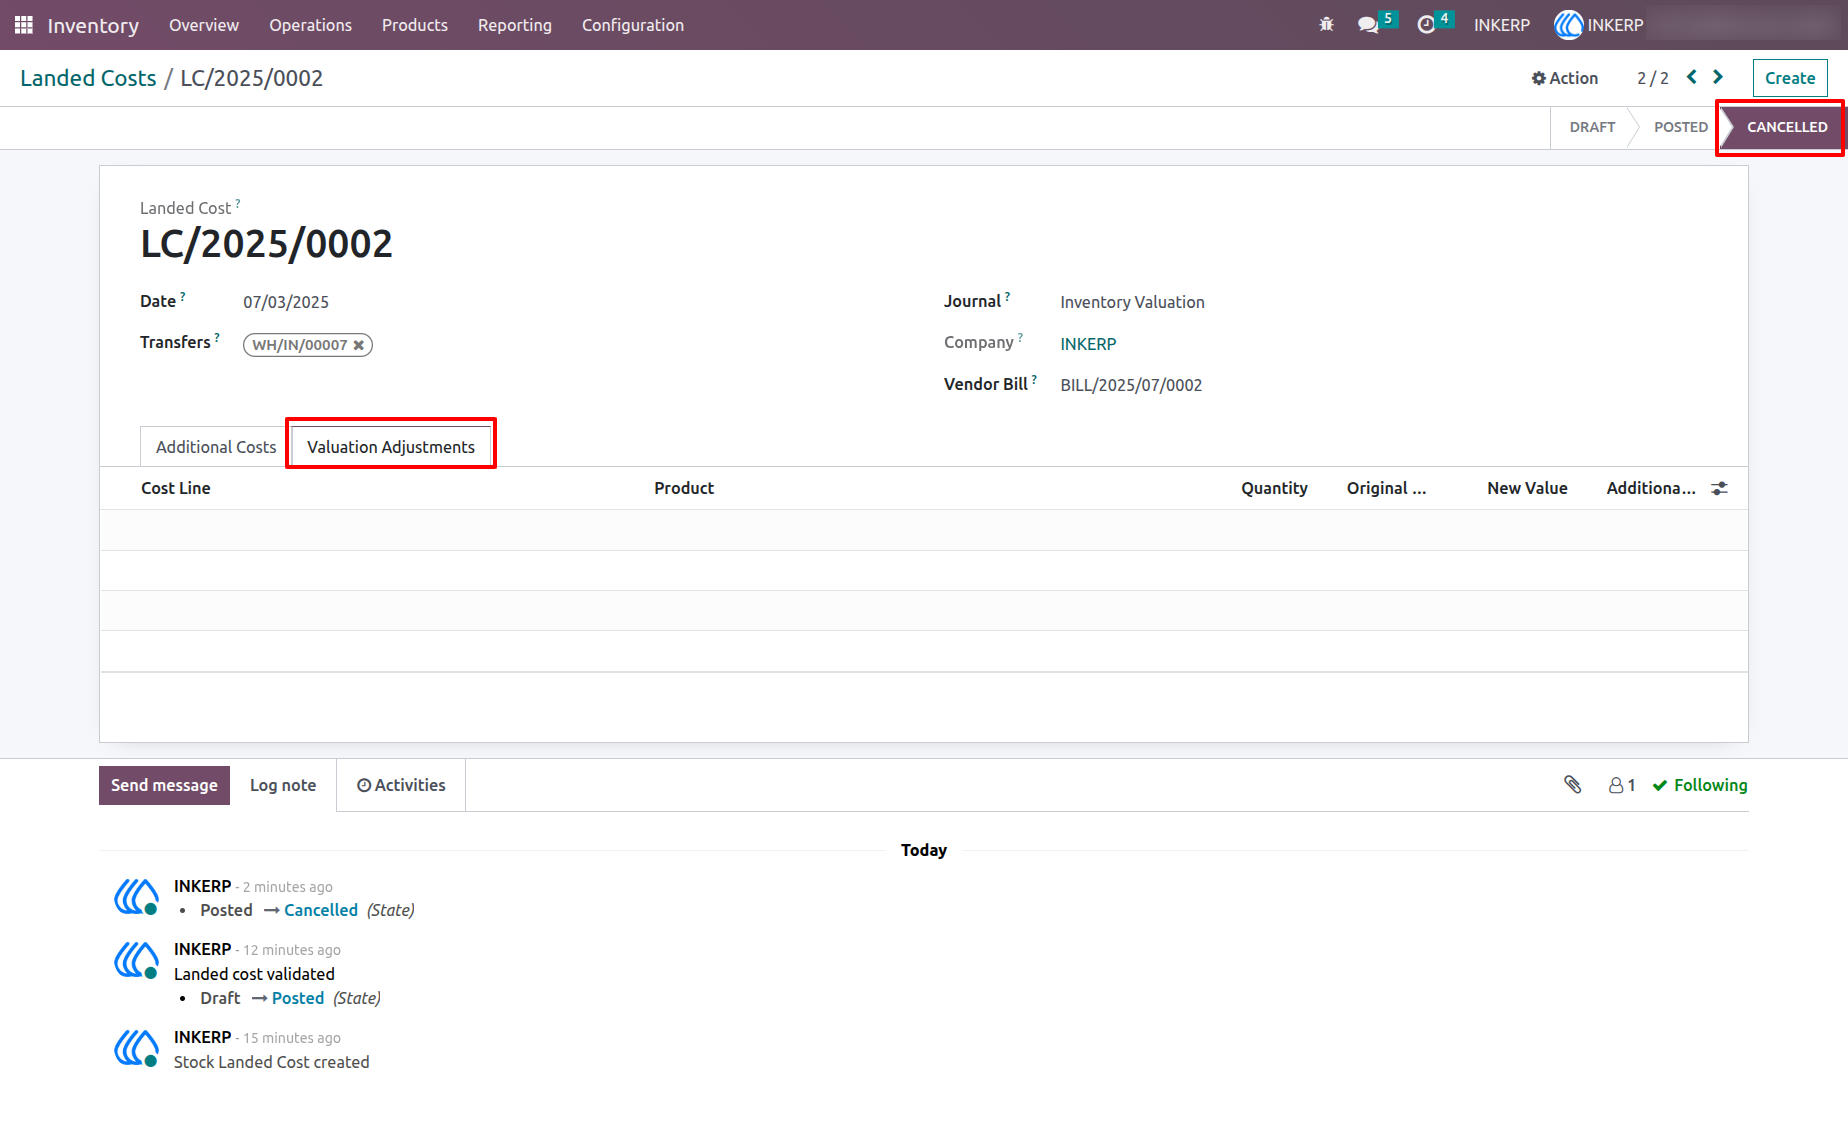Open column options adjust icon
The width and height of the screenshot is (1848, 1146).
1719,488
